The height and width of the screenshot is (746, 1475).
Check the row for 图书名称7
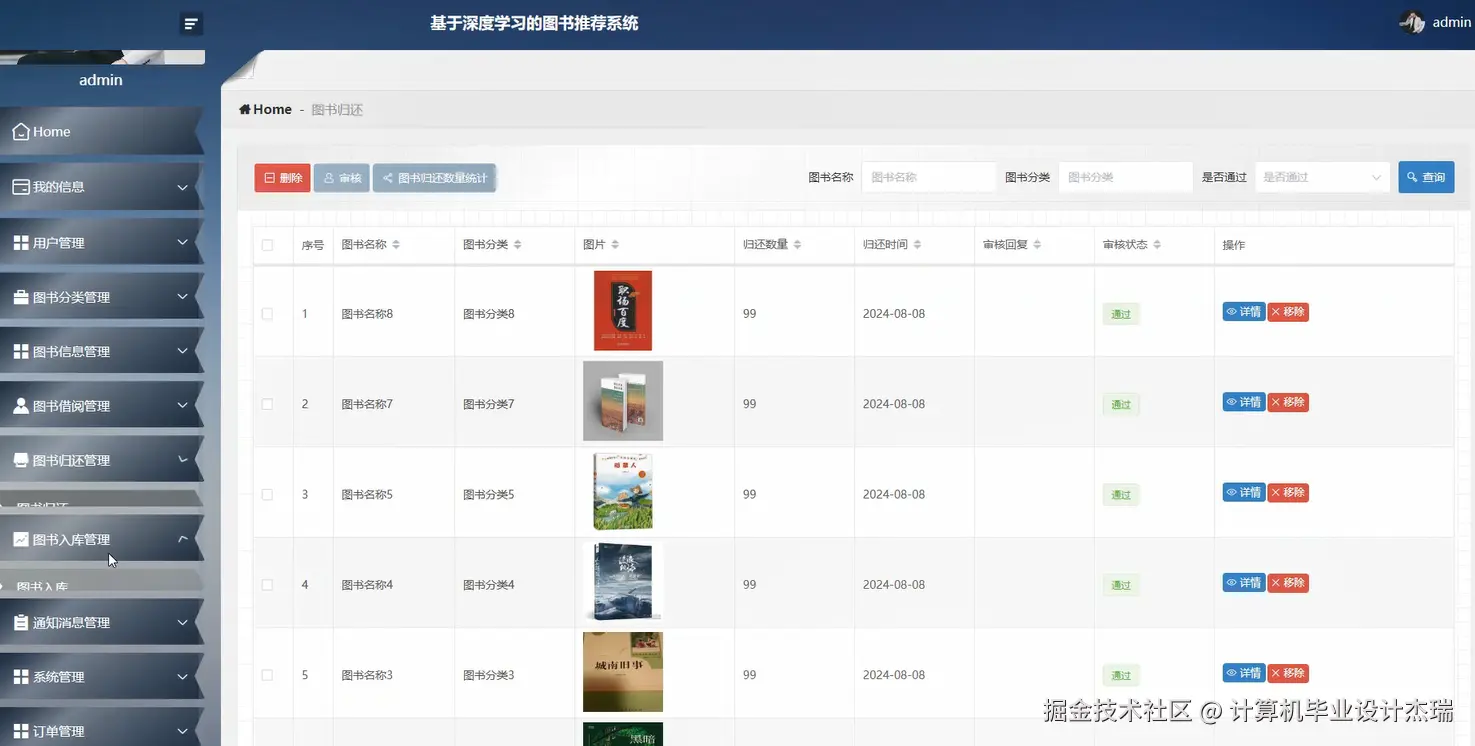267,404
